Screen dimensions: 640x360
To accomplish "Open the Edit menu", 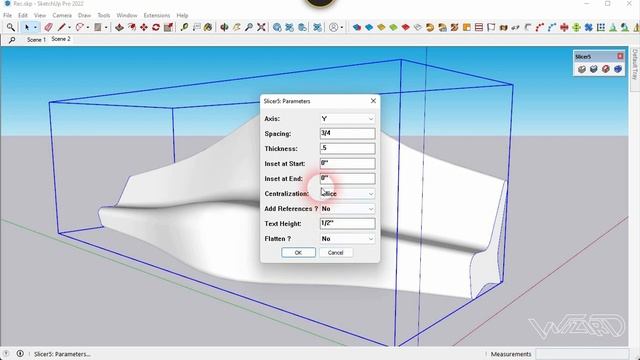I will point(23,15).
